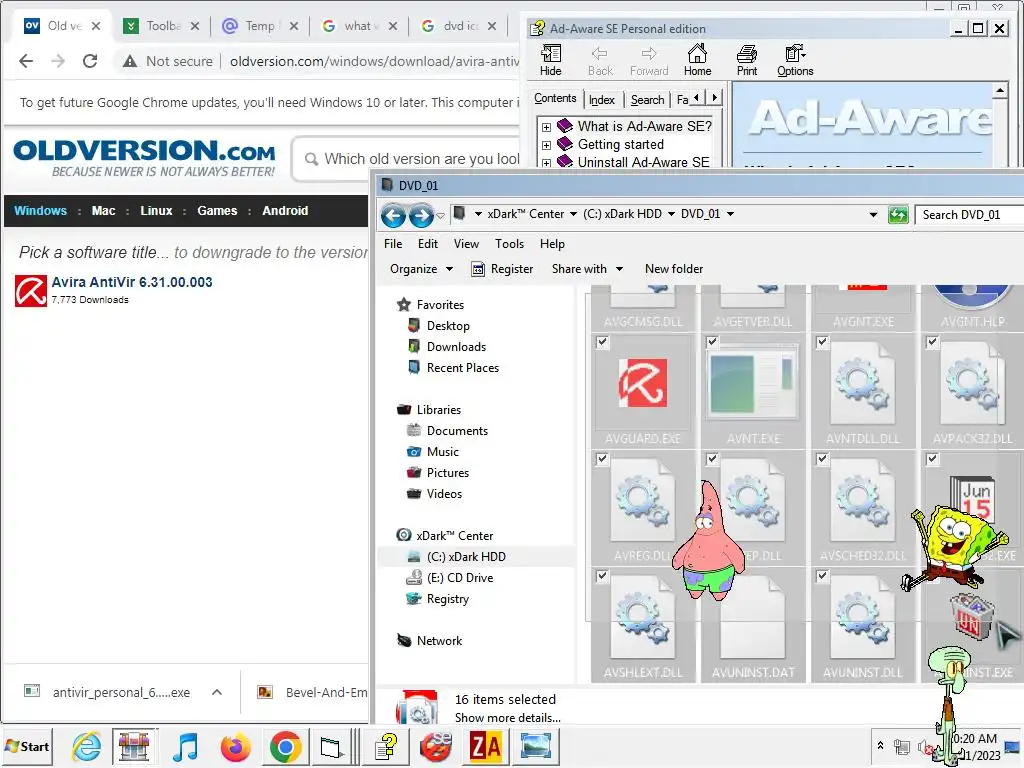Image resolution: width=1024 pixels, height=768 pixels.
Task: Refresh the DVD_01 folder with green arrows
Action: [898, 214]
